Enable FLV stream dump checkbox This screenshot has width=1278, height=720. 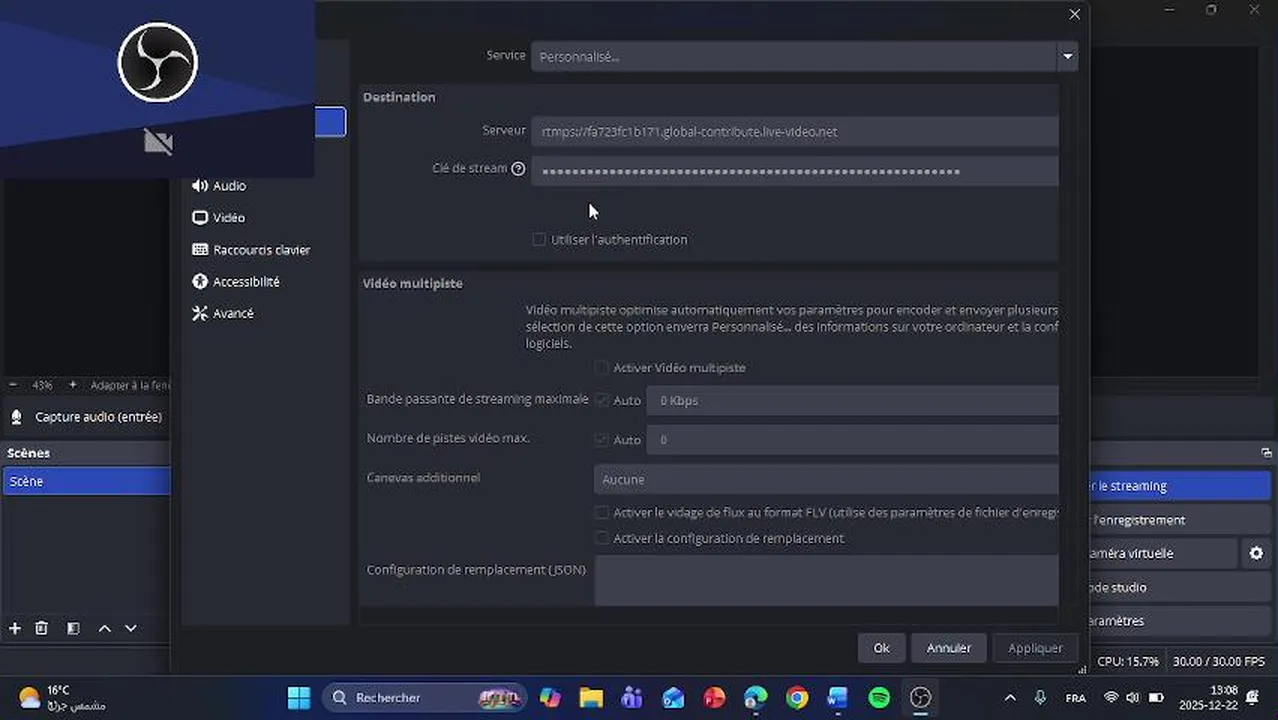click(601, 512)
